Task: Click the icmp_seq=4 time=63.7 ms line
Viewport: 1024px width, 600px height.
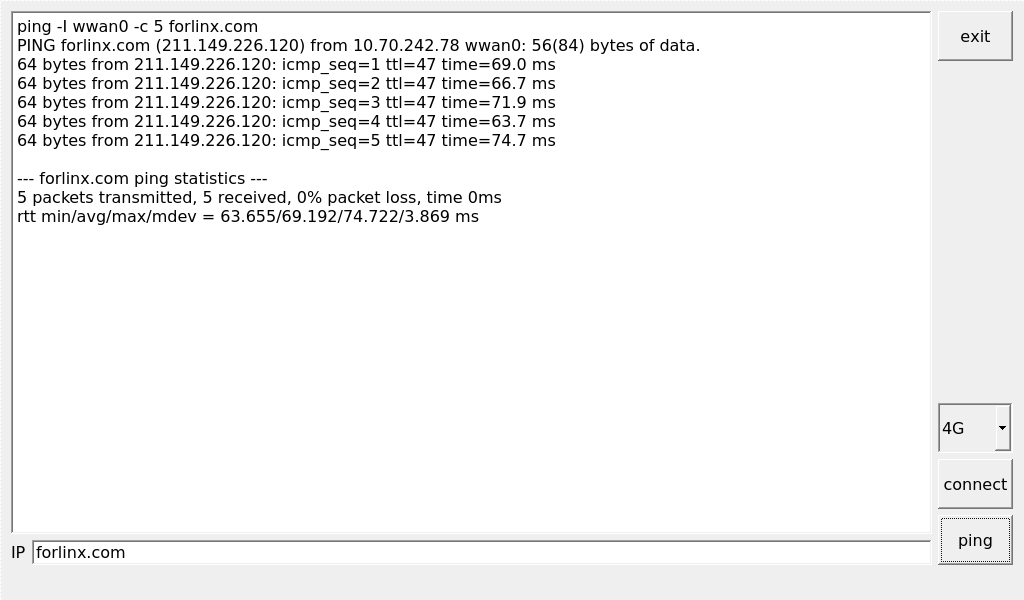Action: pos(286,121)
